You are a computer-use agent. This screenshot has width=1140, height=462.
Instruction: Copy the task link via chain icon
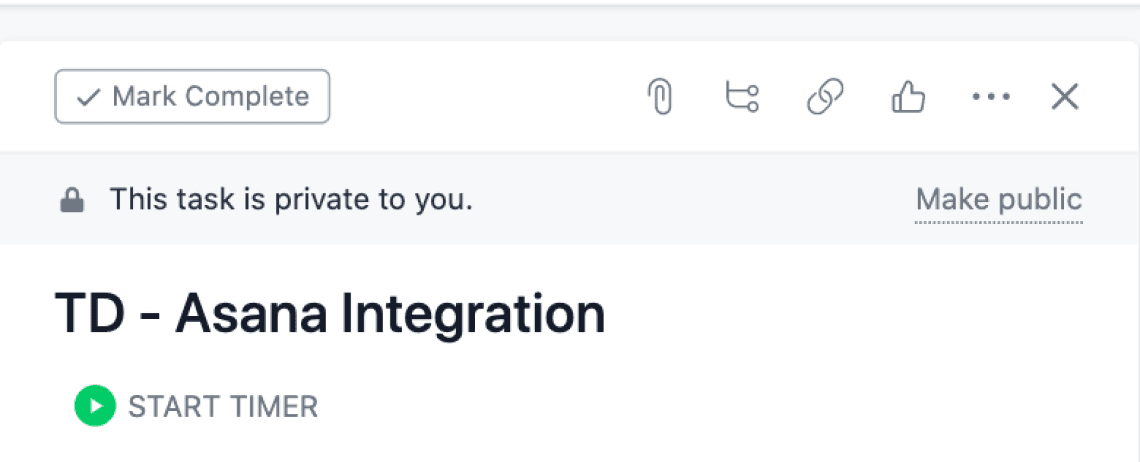825,97
